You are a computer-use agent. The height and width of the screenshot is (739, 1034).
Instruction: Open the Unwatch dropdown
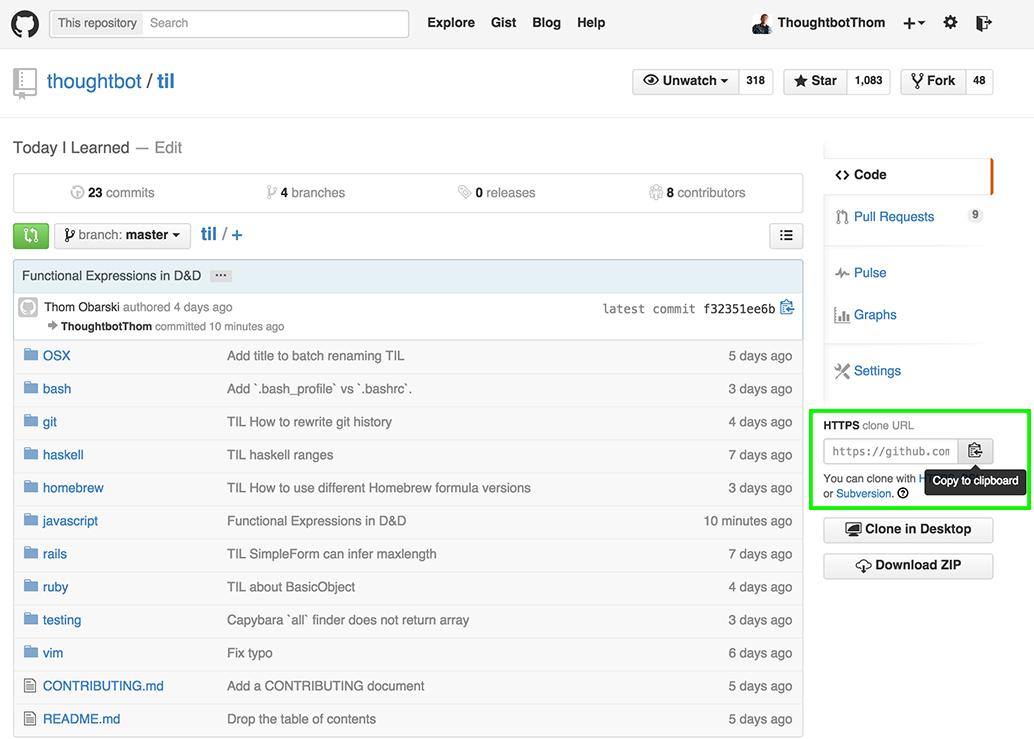(x=686, y=81)
